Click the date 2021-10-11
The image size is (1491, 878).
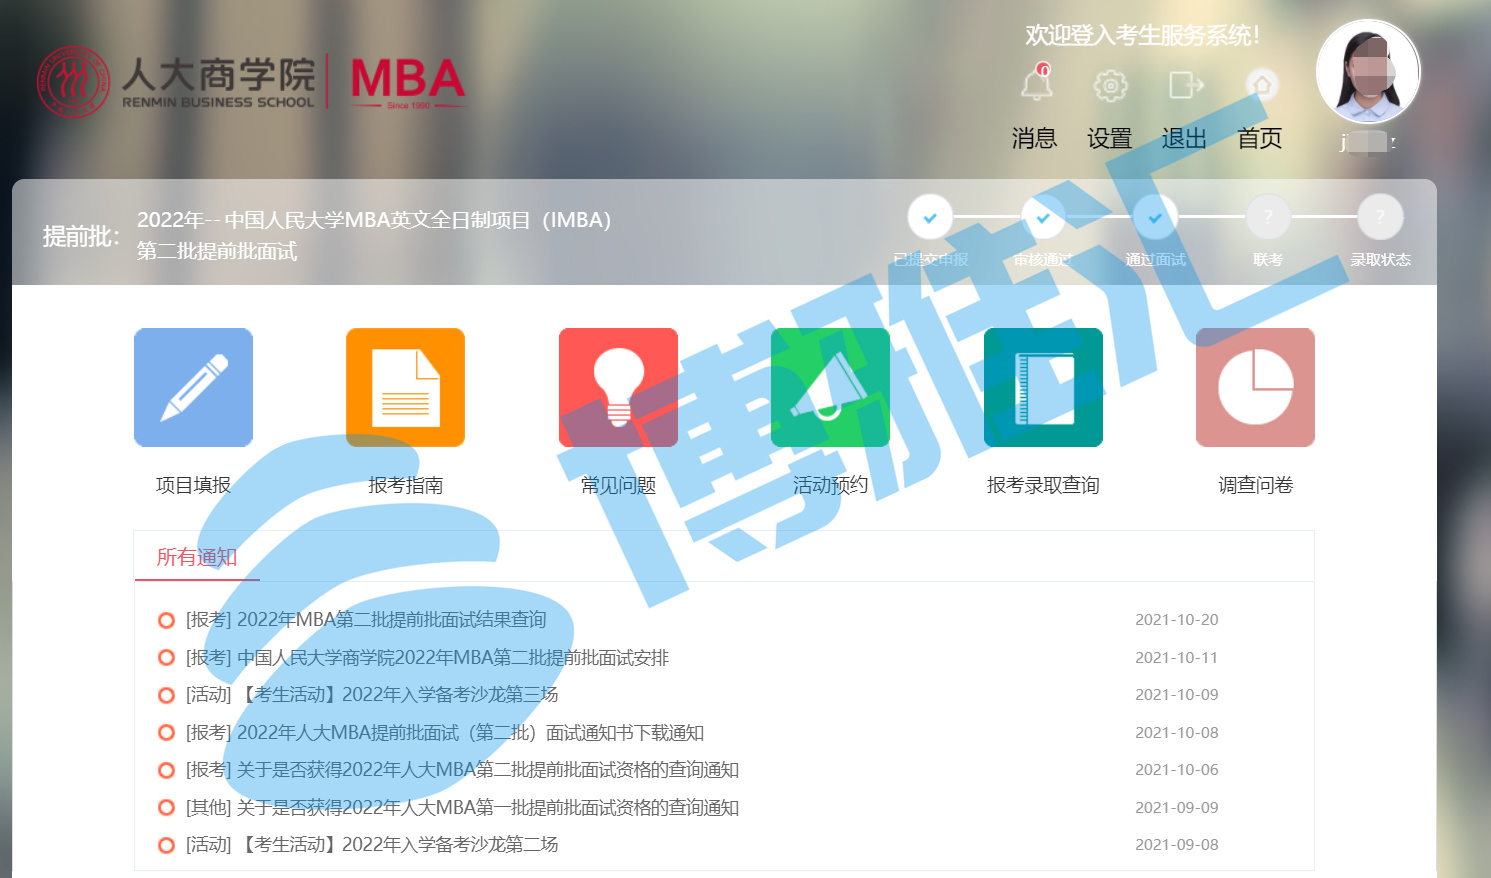[x=1177, y=658]
